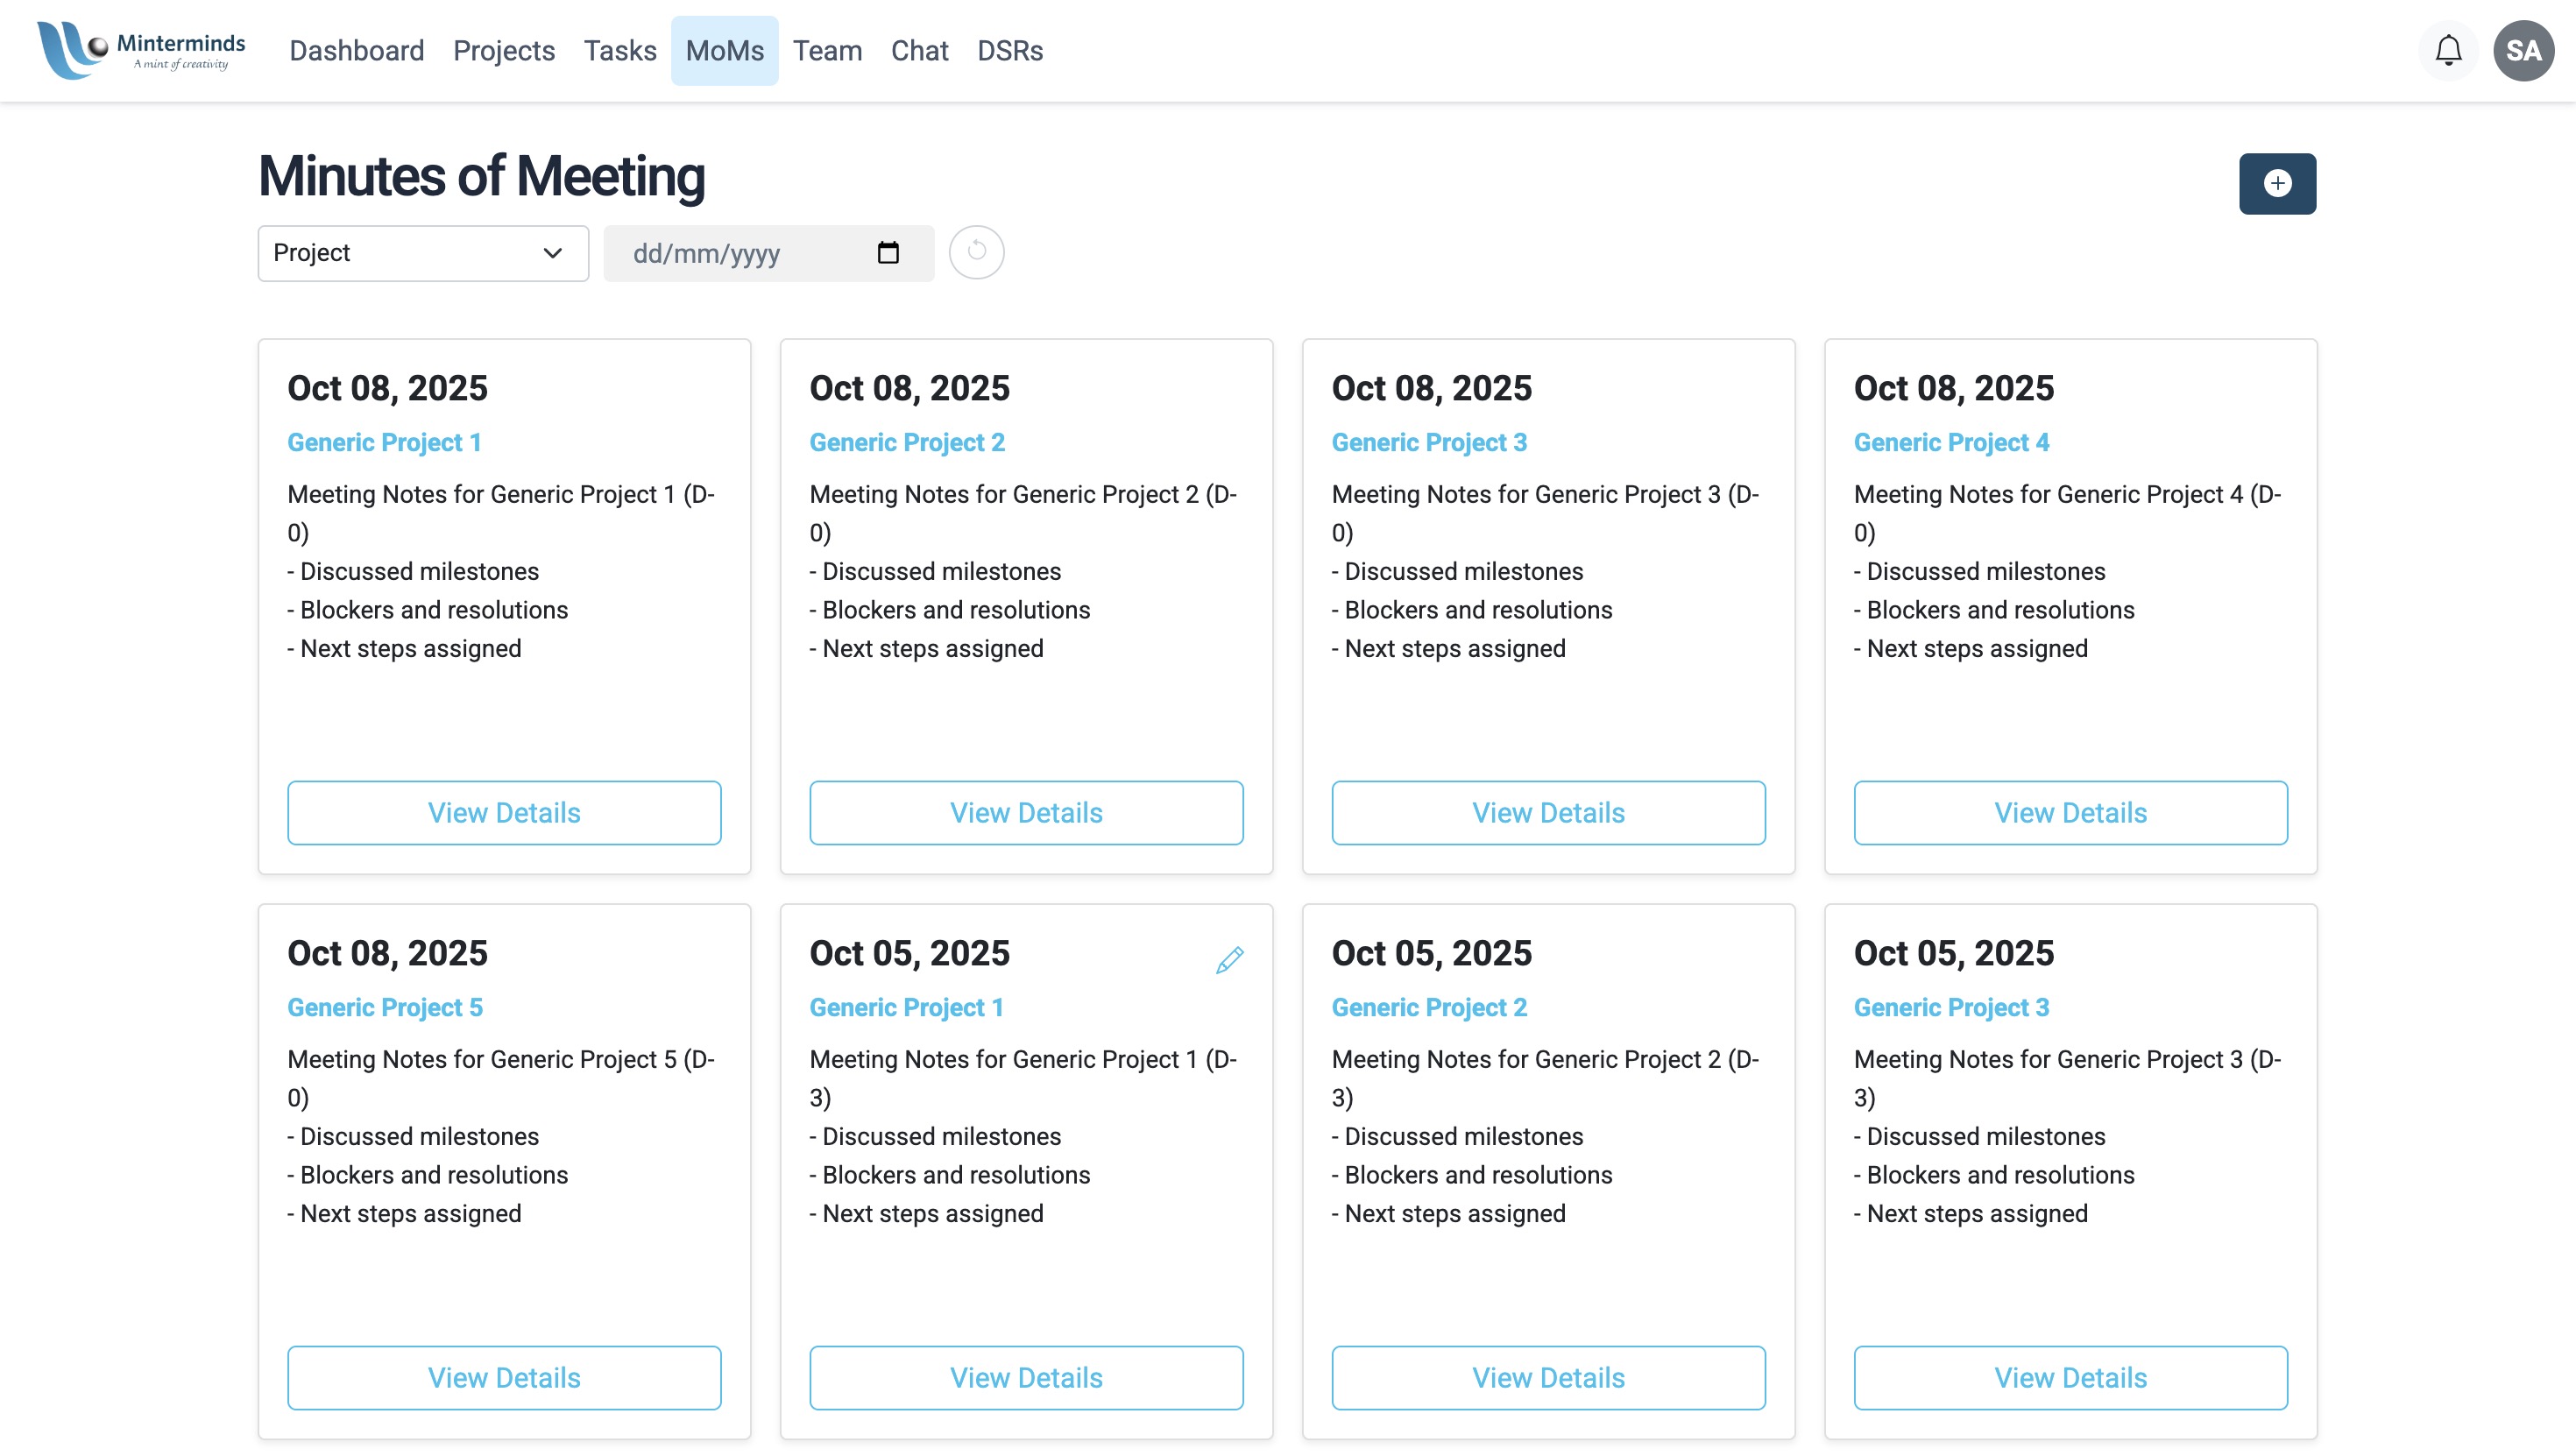This screenshot has width=2576, height=1456.
Task: View Details of Oct 08 Generic Project 4
Action: (2069, 812)
